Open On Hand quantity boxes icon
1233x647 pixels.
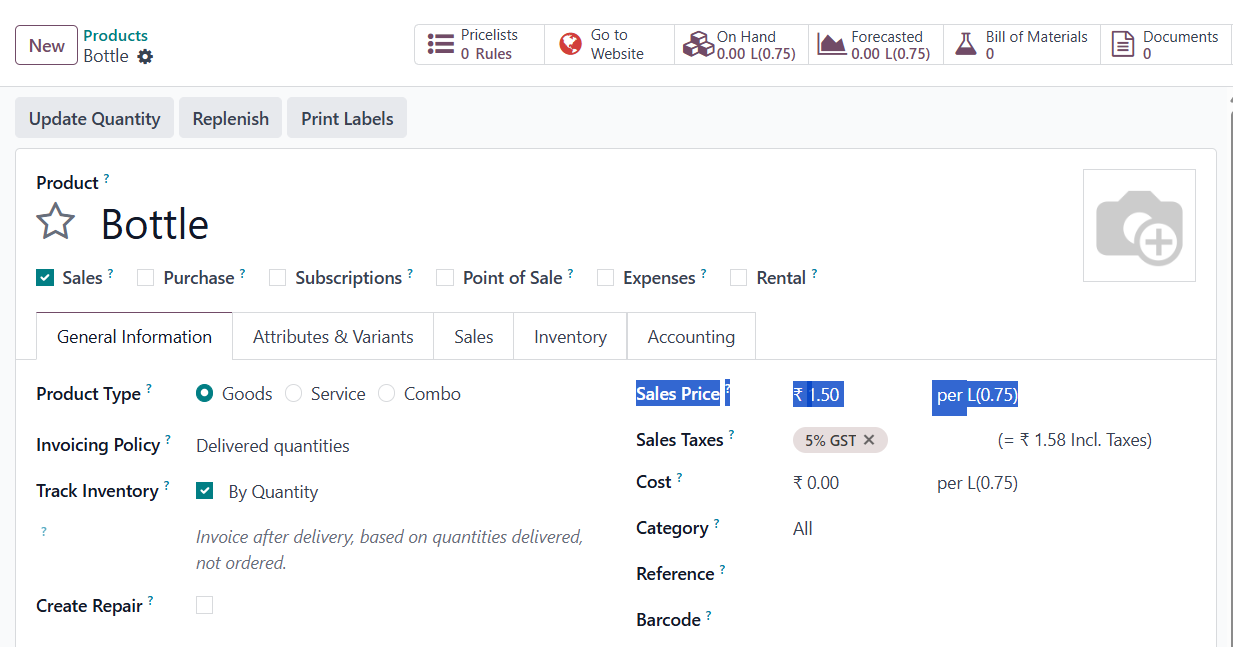click(697, 45)
